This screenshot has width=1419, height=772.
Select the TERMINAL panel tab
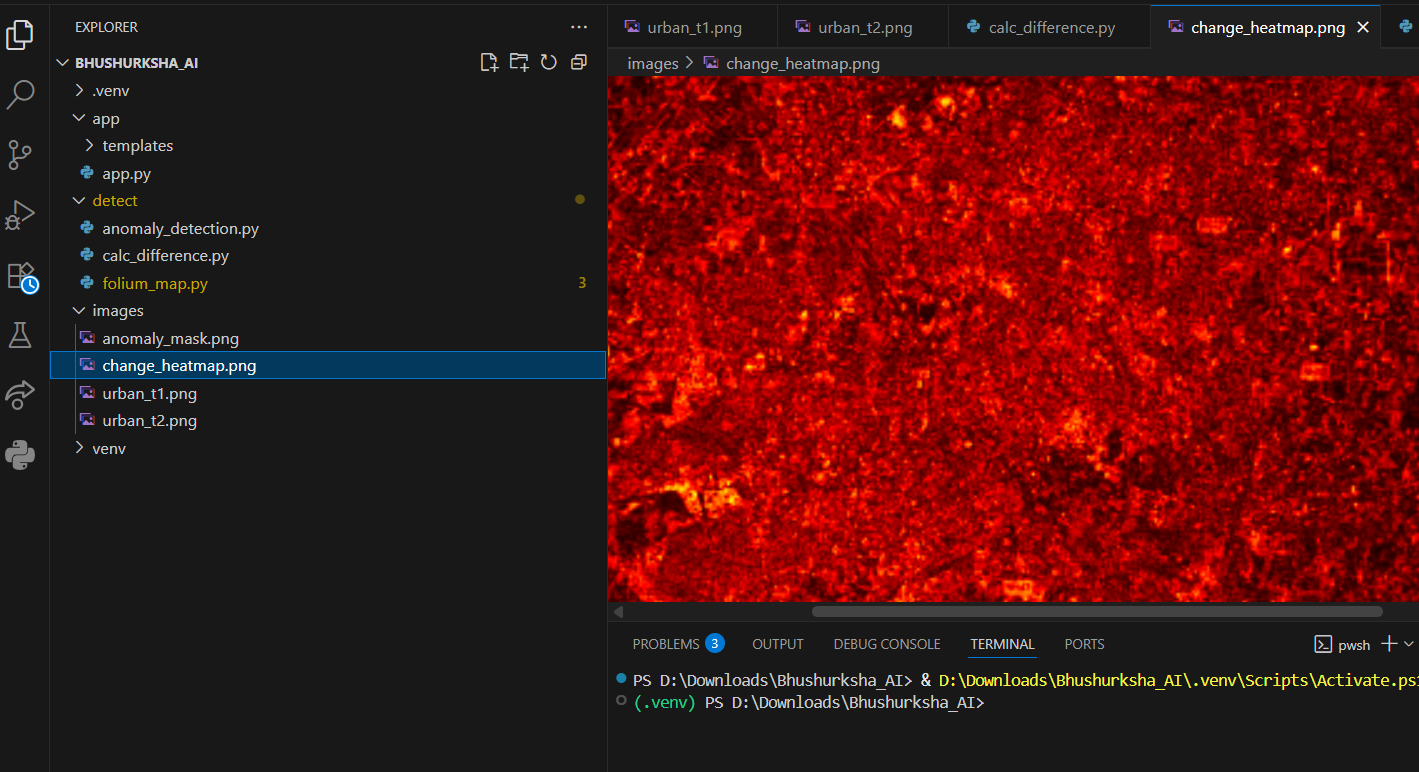coord(1002,644)
